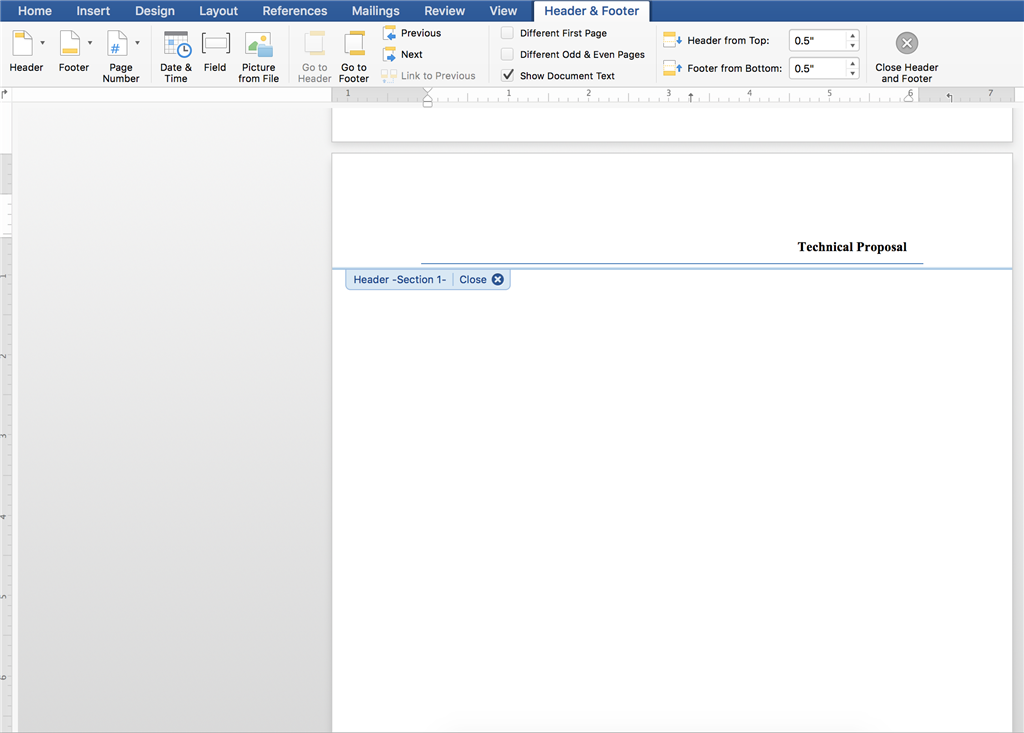Click the Page Number icon
This screenshot has width=1024, height=733.
[x=117, y=44]
